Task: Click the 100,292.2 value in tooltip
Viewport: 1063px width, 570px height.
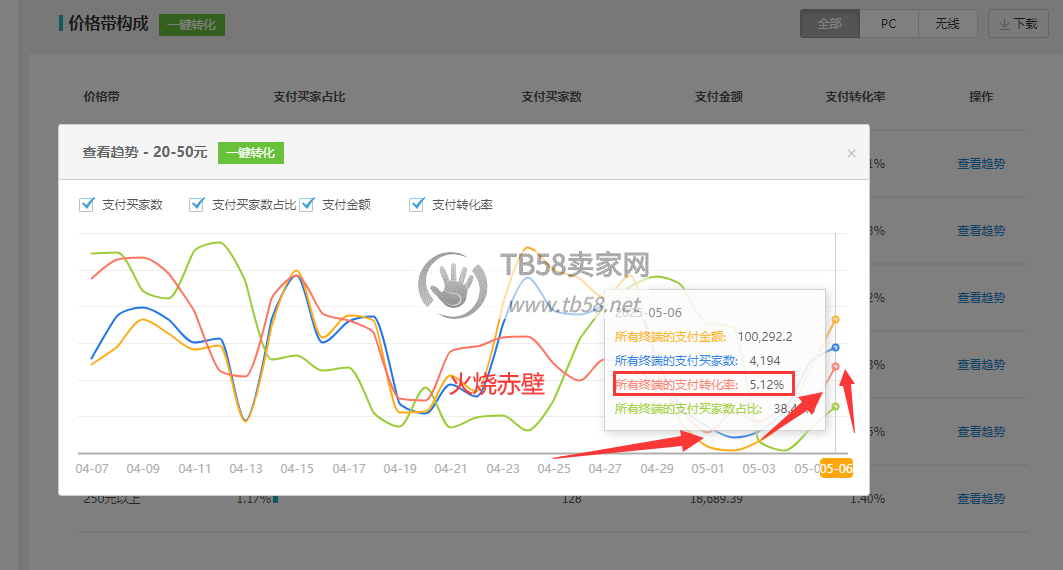Action: tap(765, 337)
